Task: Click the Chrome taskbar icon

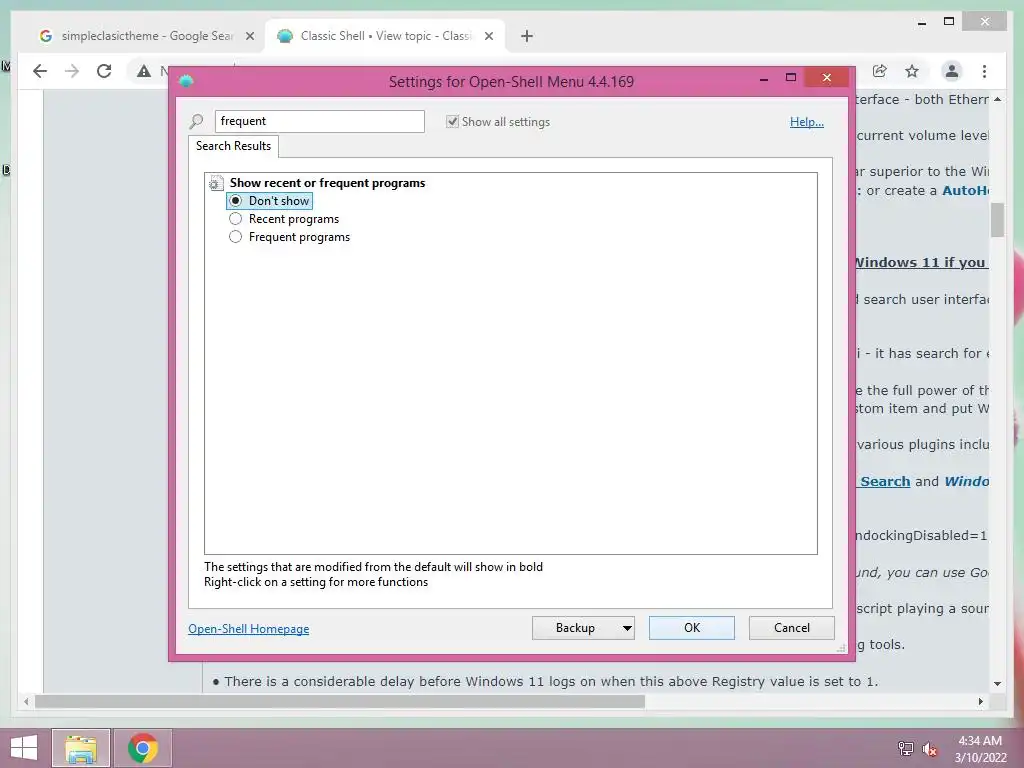Action: (143, 748)
